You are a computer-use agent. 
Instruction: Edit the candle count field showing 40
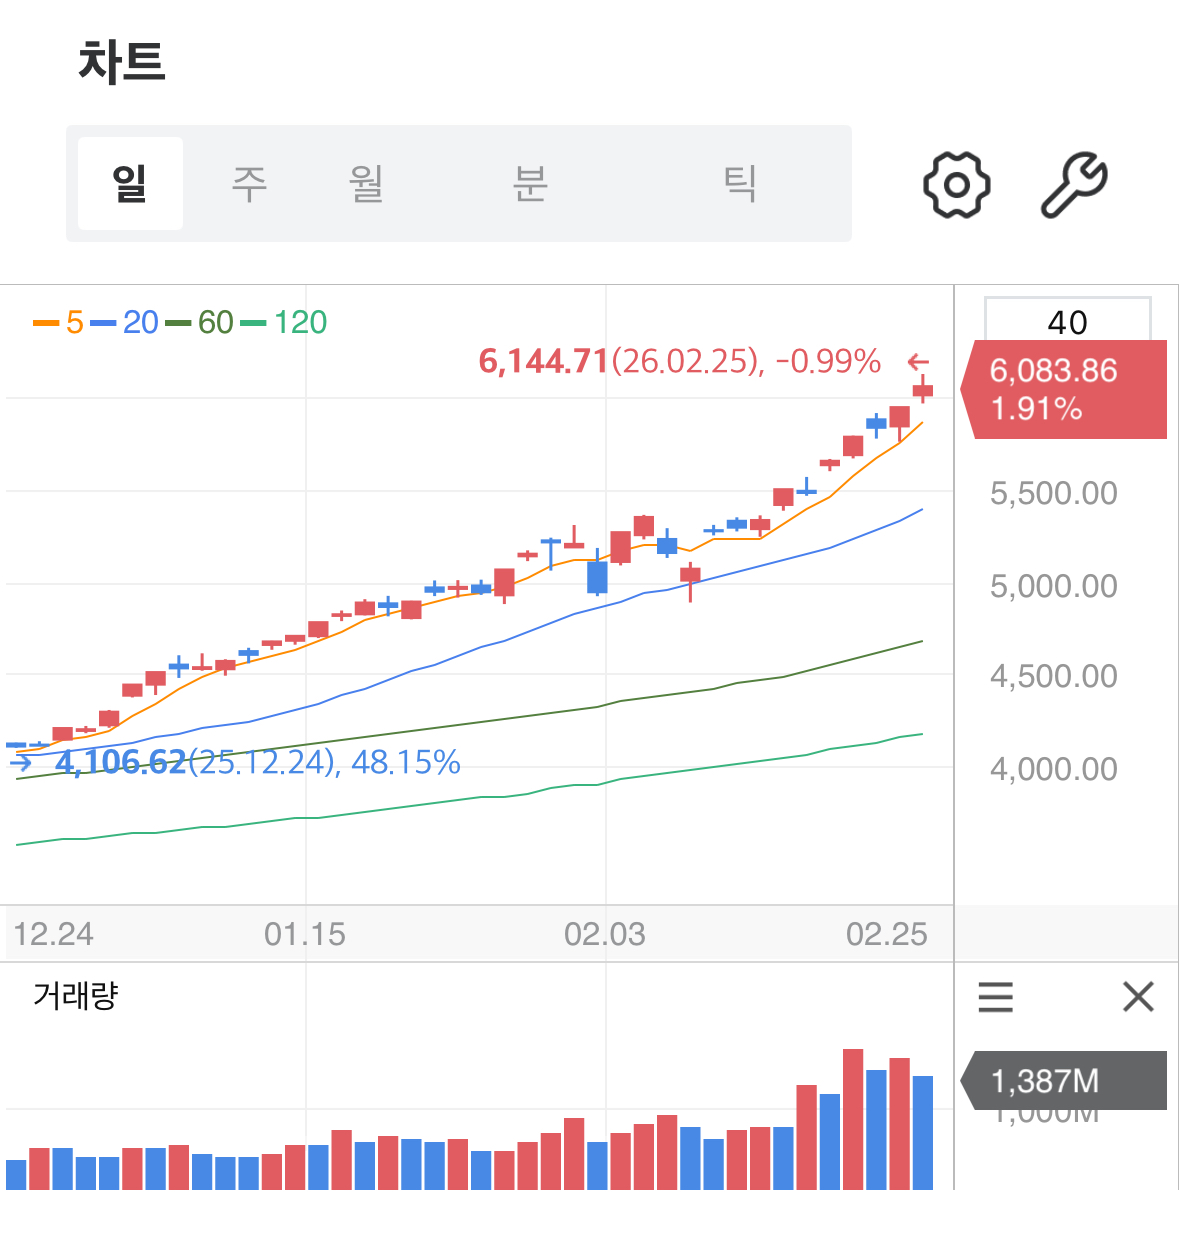point(1067,321)
